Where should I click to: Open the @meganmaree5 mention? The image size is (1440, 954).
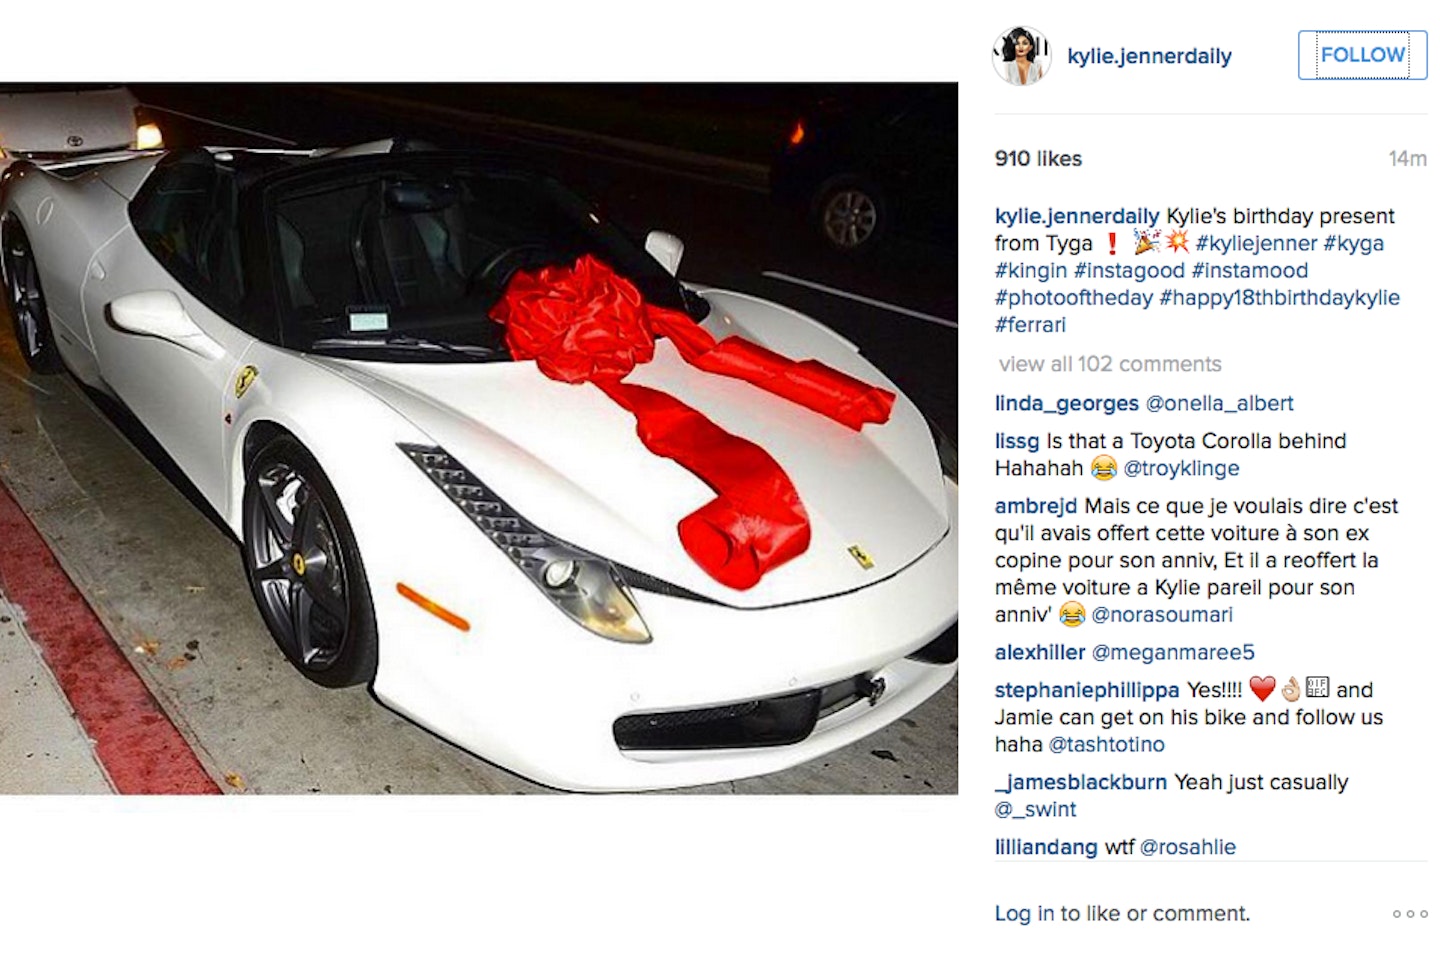pyautogui.click(x=1173, y=652)
